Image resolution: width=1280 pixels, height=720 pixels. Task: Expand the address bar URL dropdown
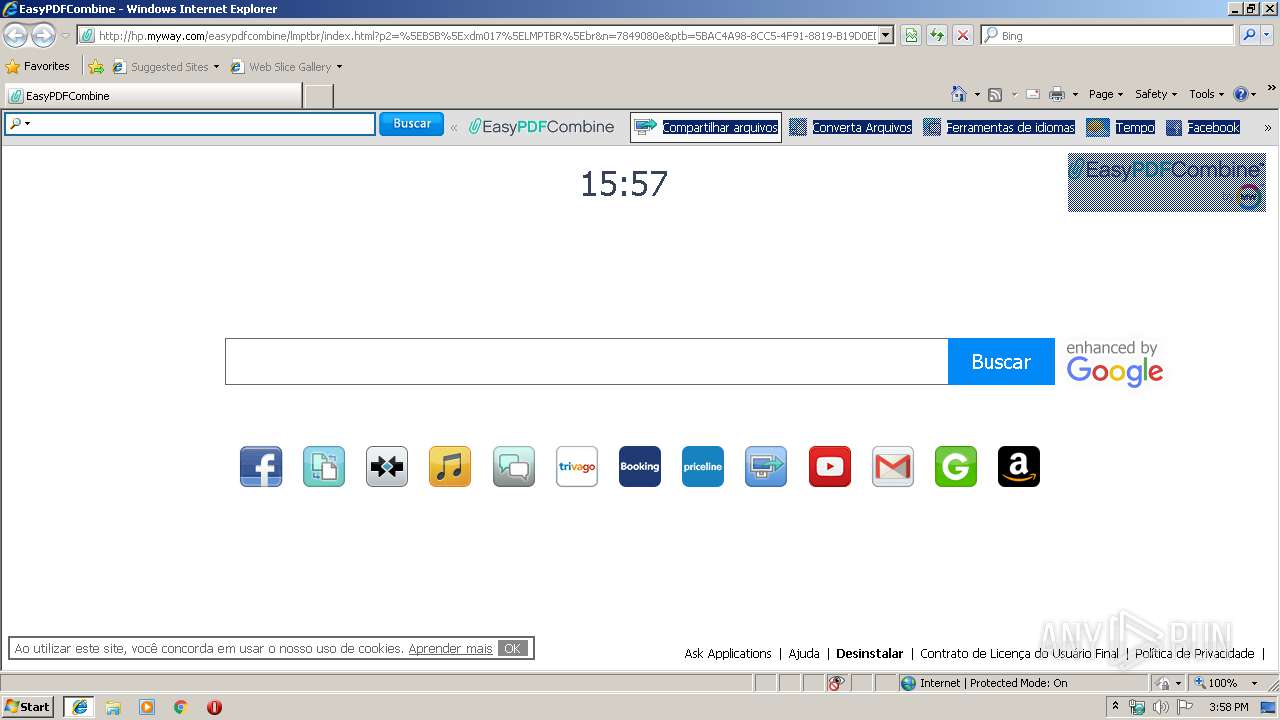click(886, 36)
